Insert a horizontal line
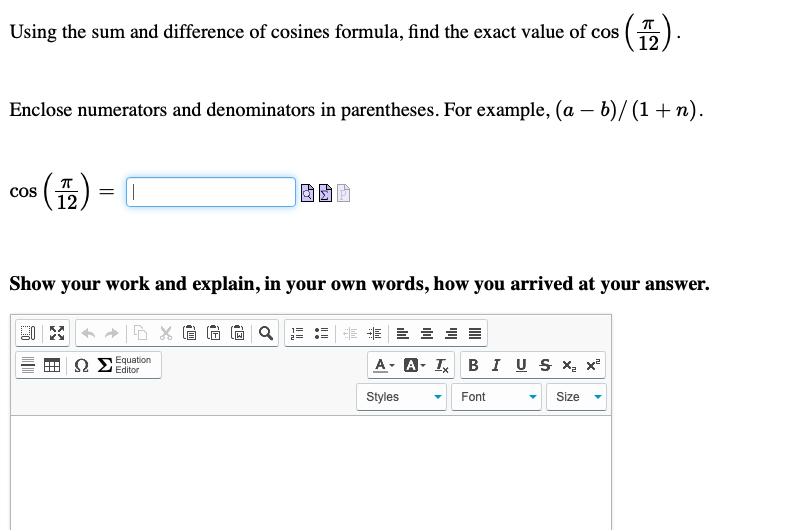Viewport: 807px width, 530px height. (28, 365)
